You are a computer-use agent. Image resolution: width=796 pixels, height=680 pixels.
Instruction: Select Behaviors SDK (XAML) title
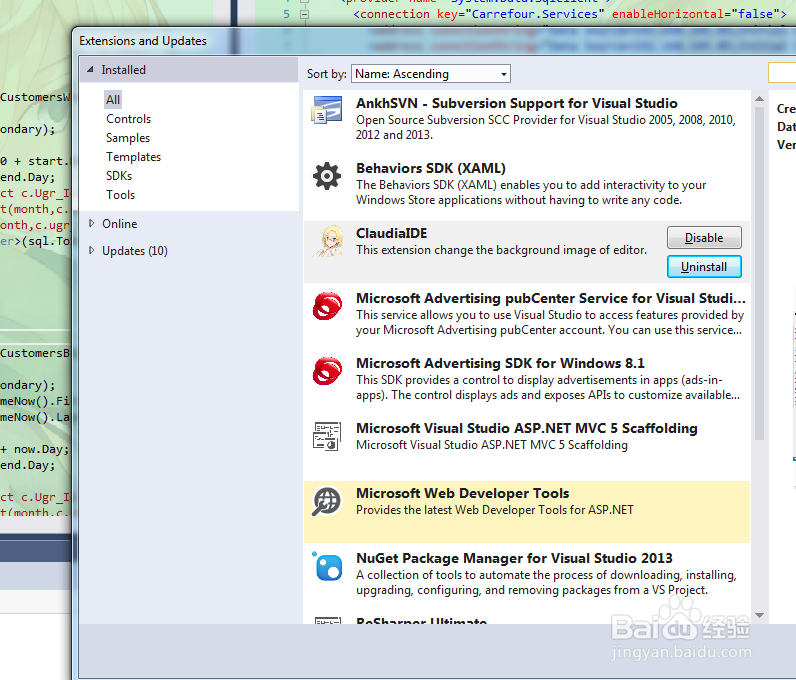(431, 168)
